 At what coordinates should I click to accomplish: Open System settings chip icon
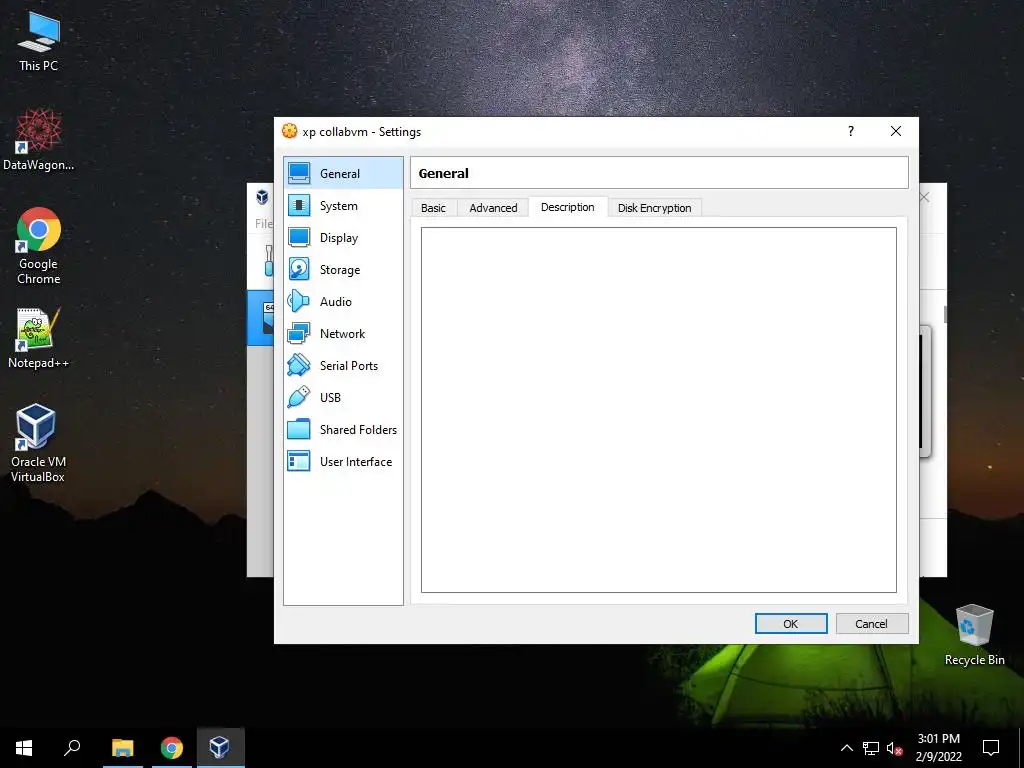coord(299,205)
